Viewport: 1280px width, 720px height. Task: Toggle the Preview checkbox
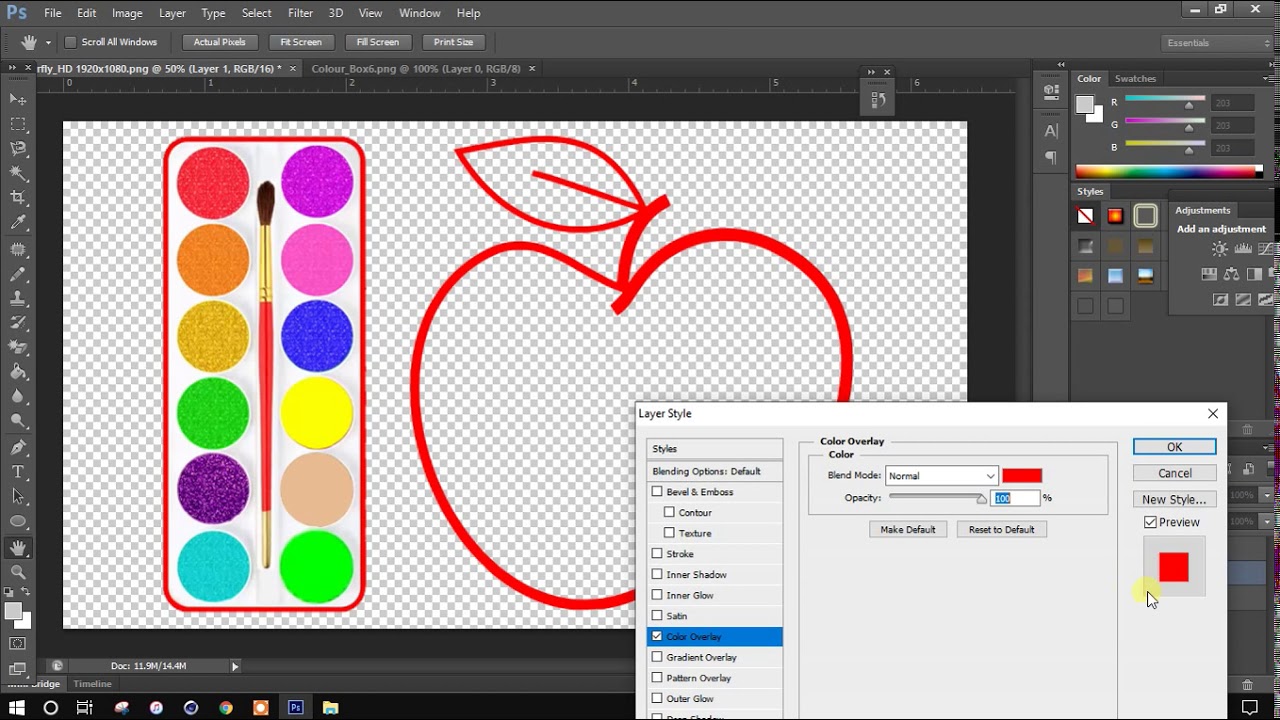(1150, 522)
